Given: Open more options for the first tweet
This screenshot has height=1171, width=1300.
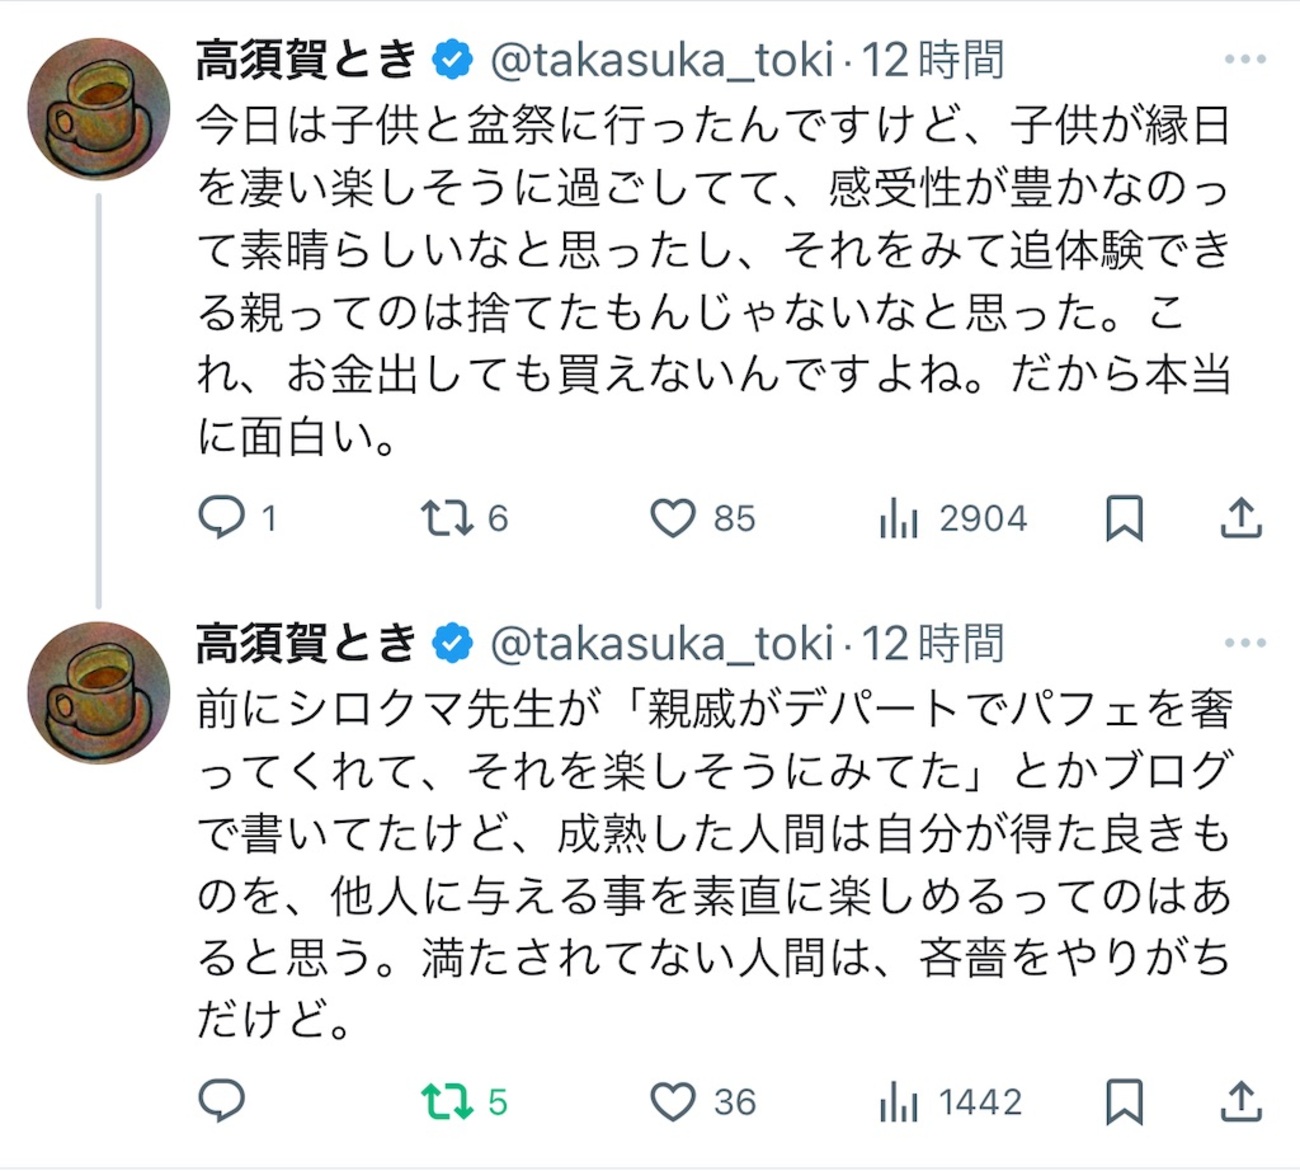Looking at the screenshot, I should click(x=1245, y=59).
